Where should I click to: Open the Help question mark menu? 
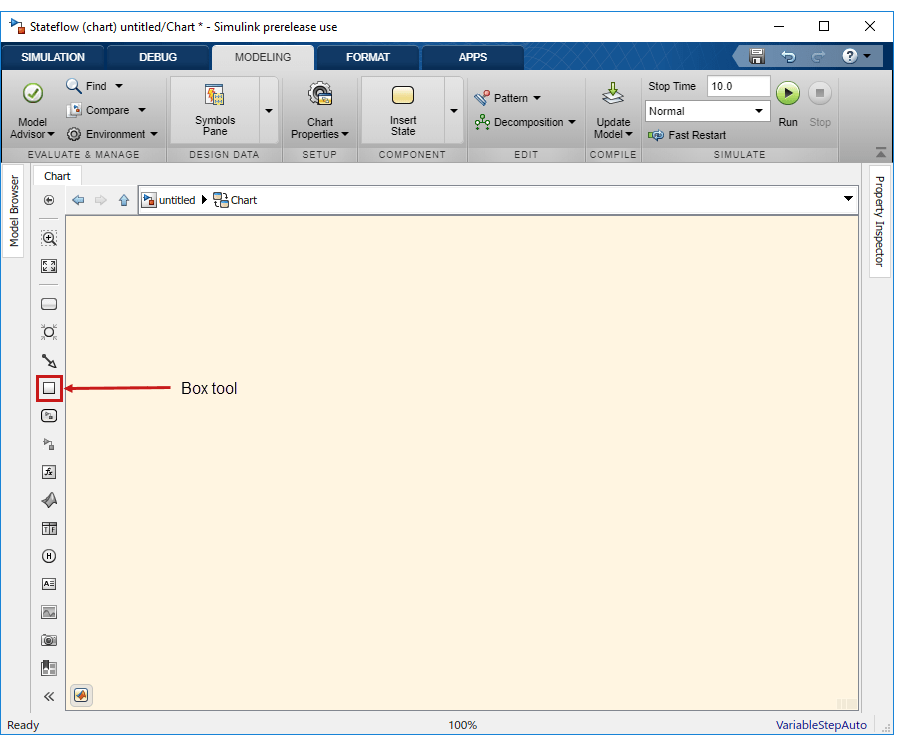pyautogui.click(x=856, y=56)
